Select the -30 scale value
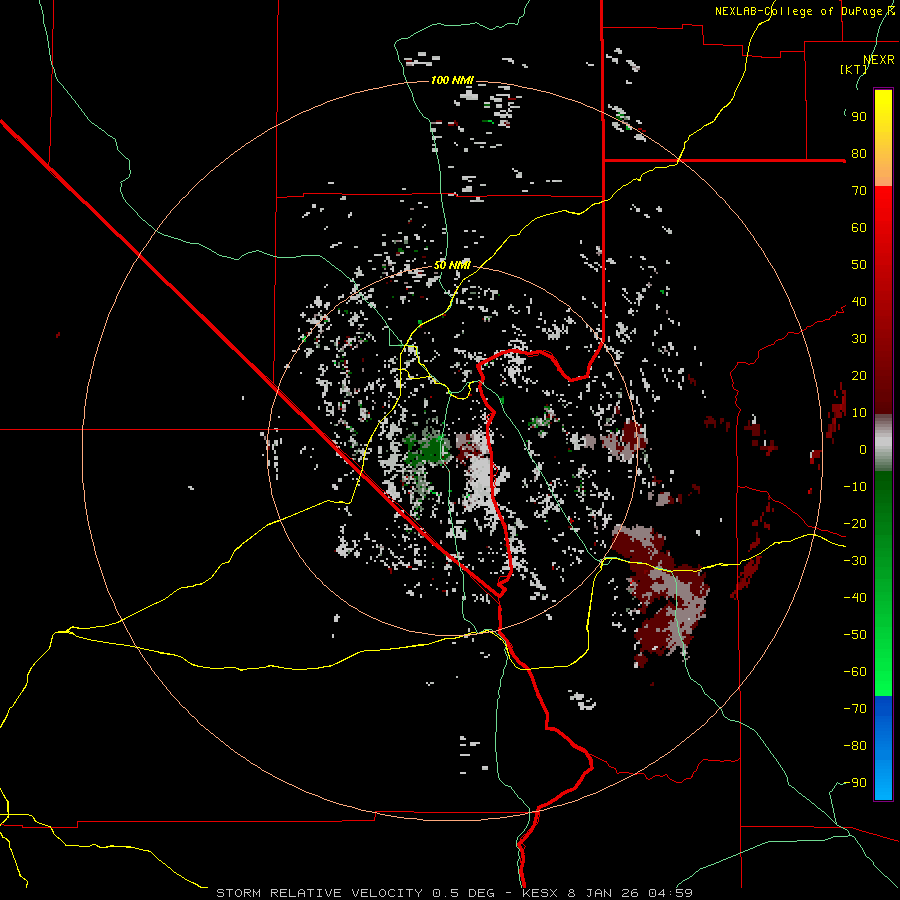 855,561
